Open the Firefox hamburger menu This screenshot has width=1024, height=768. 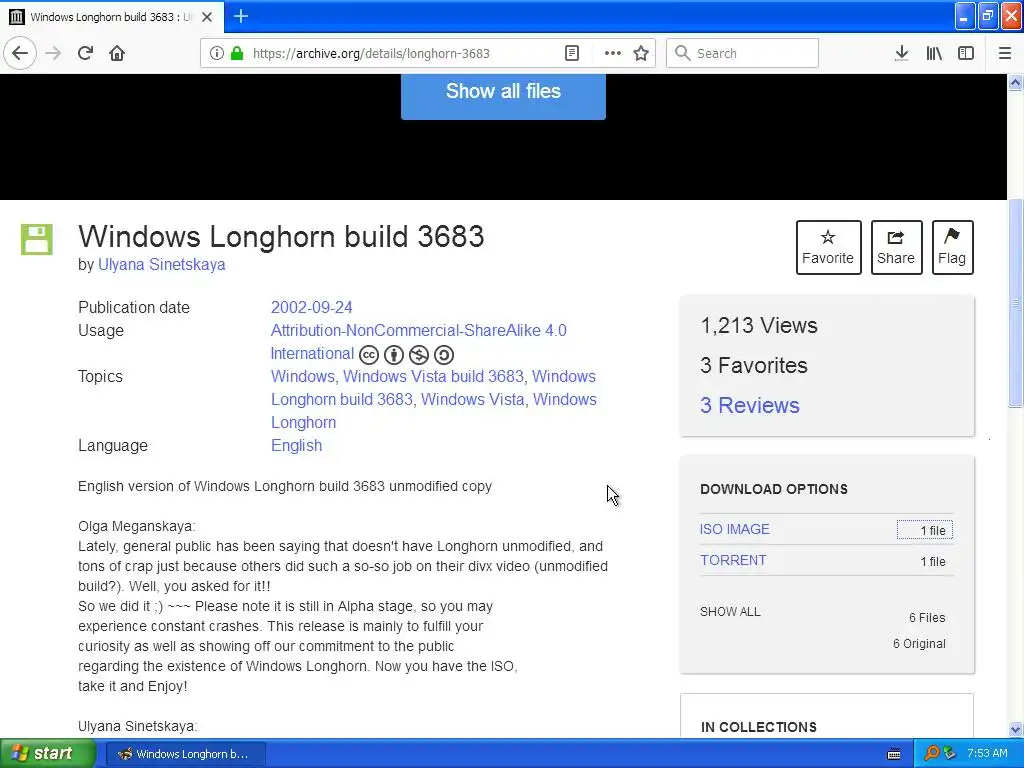pos(1005,53)
